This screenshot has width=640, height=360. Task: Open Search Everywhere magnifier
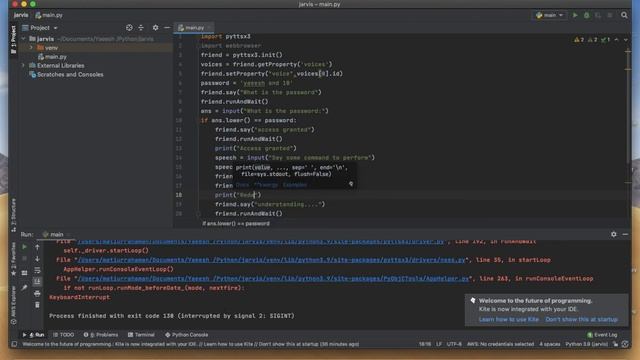[624, 15]
